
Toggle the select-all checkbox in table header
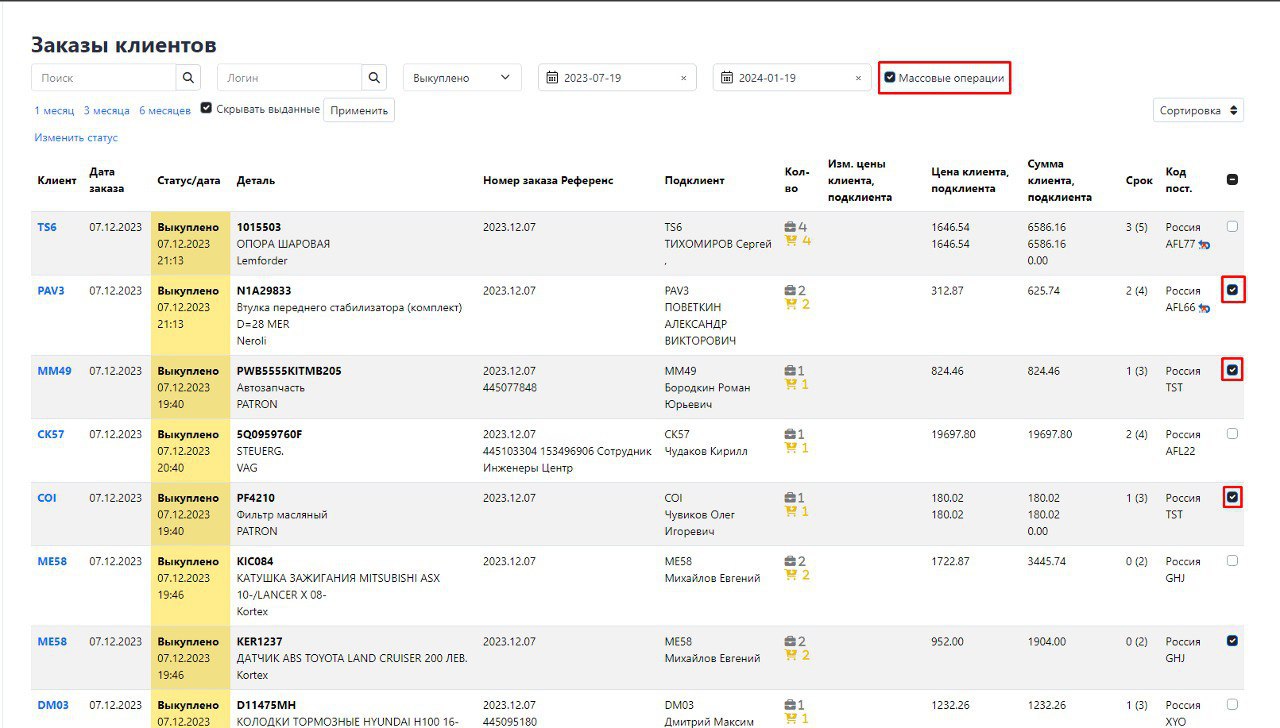[1232, 180]
